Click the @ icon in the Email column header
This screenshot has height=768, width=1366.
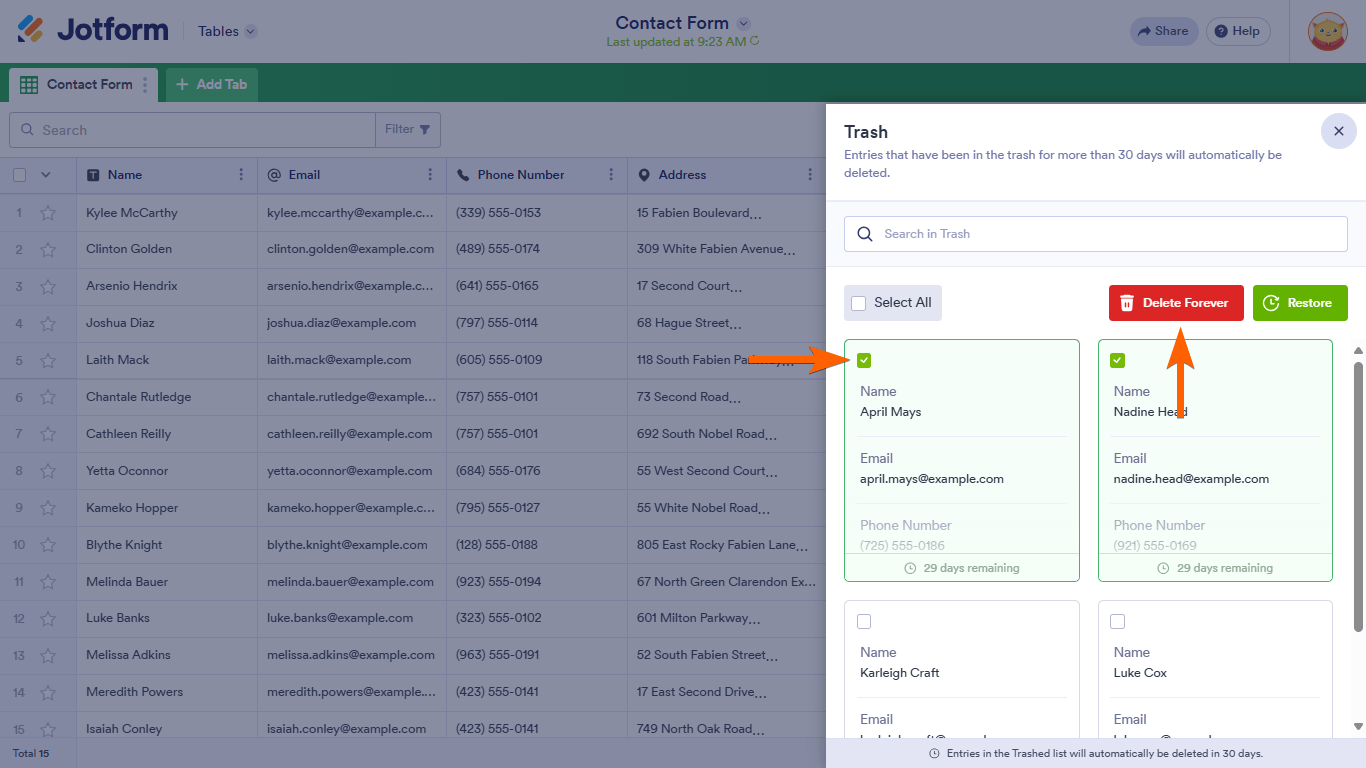pos(271,175)
